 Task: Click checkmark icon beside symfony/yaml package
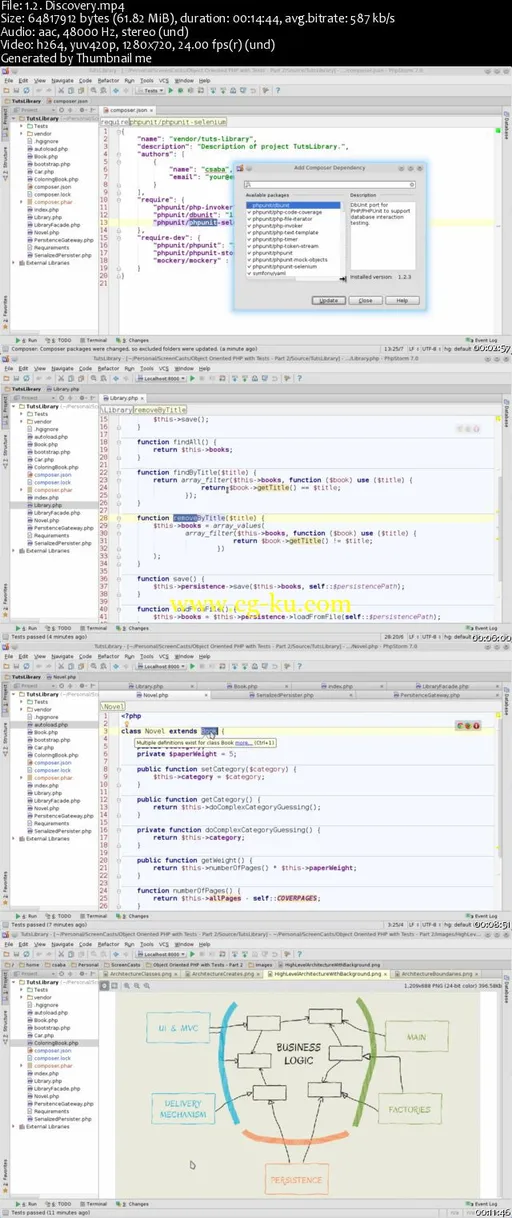[248, 273]
